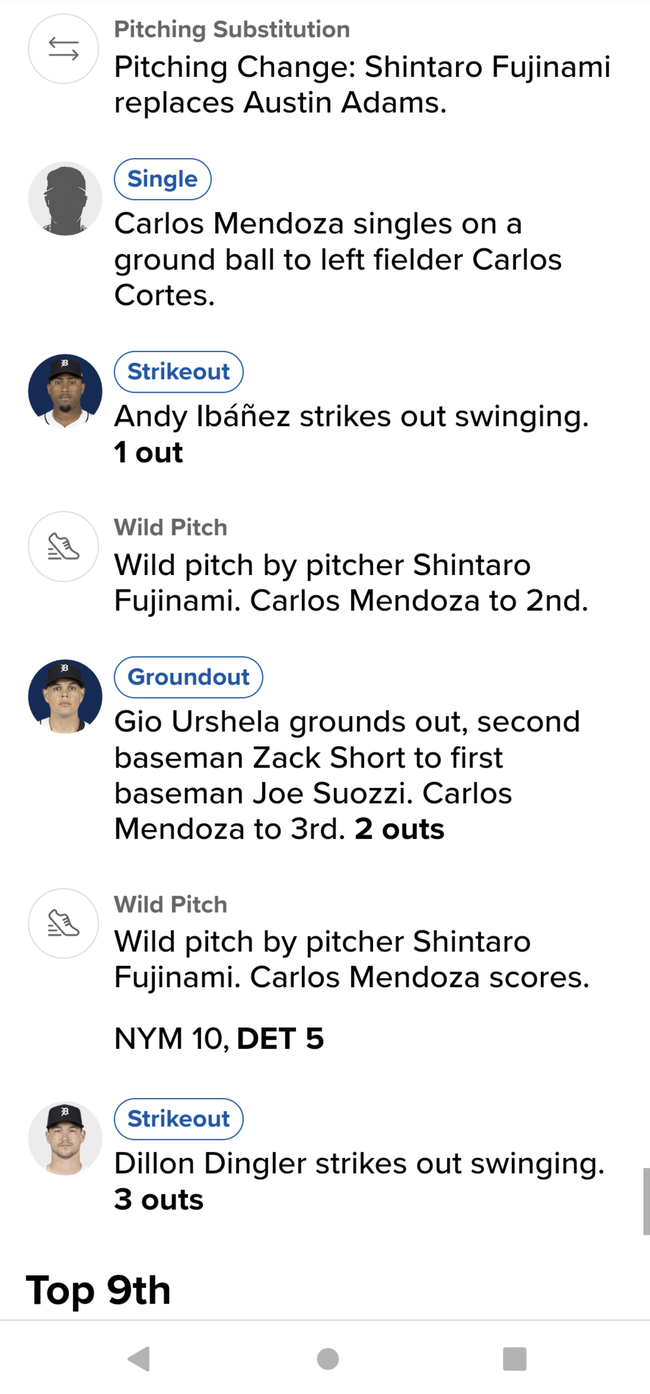Select Dillon Dingler's Strikeout badge
Viewport: 650px width, 1394px height.
(x=178, y=1119)
